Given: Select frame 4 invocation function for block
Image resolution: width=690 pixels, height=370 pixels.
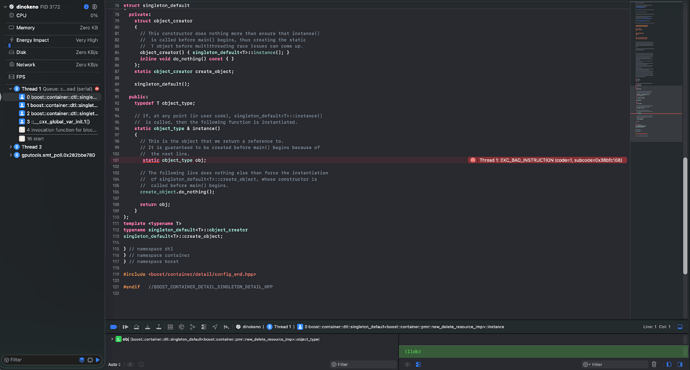Looking at the screenshot, I should (x=58, y=130).
